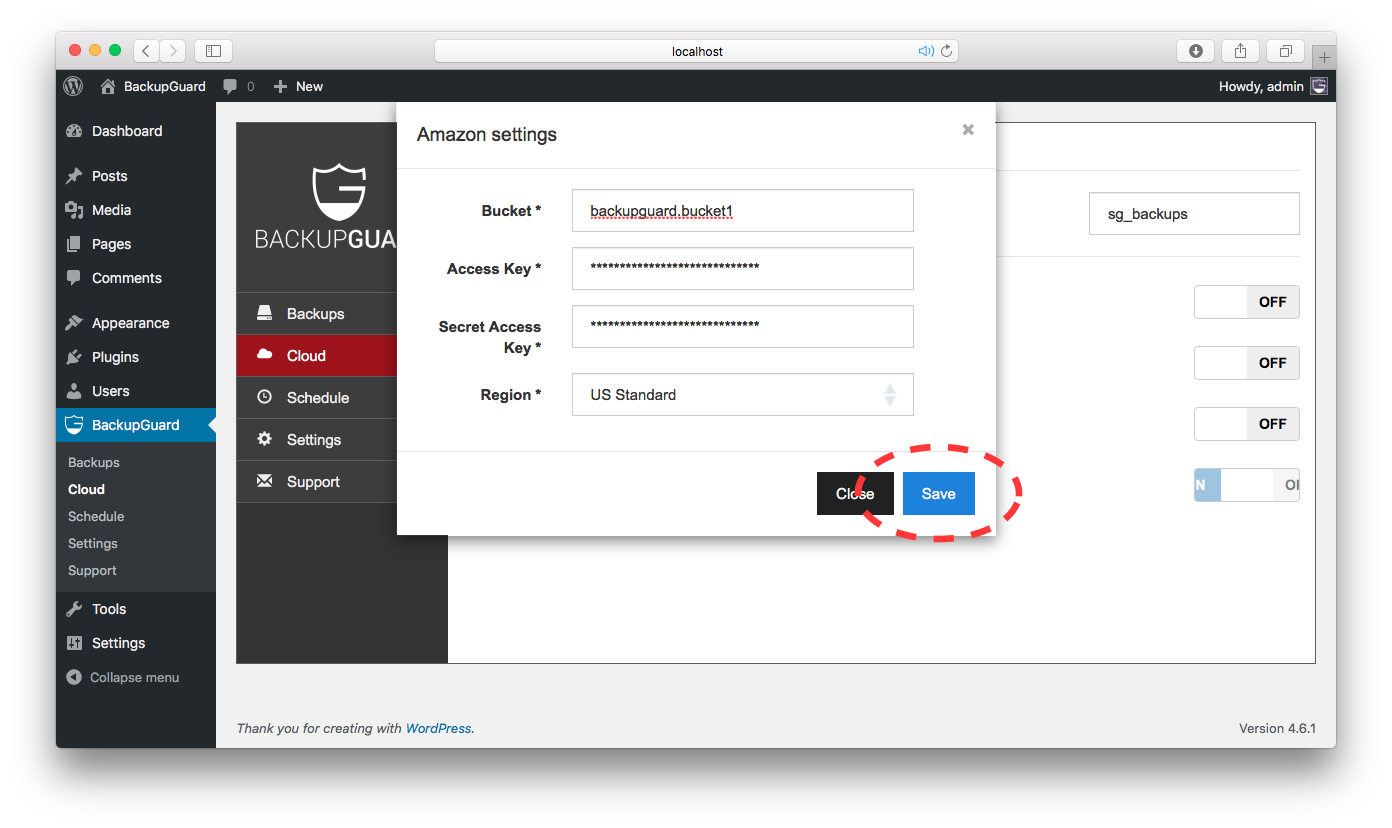Screen dimensions: 1392x828
Task: Open Settings tab in BackupGuard panel
Action: 317,440
